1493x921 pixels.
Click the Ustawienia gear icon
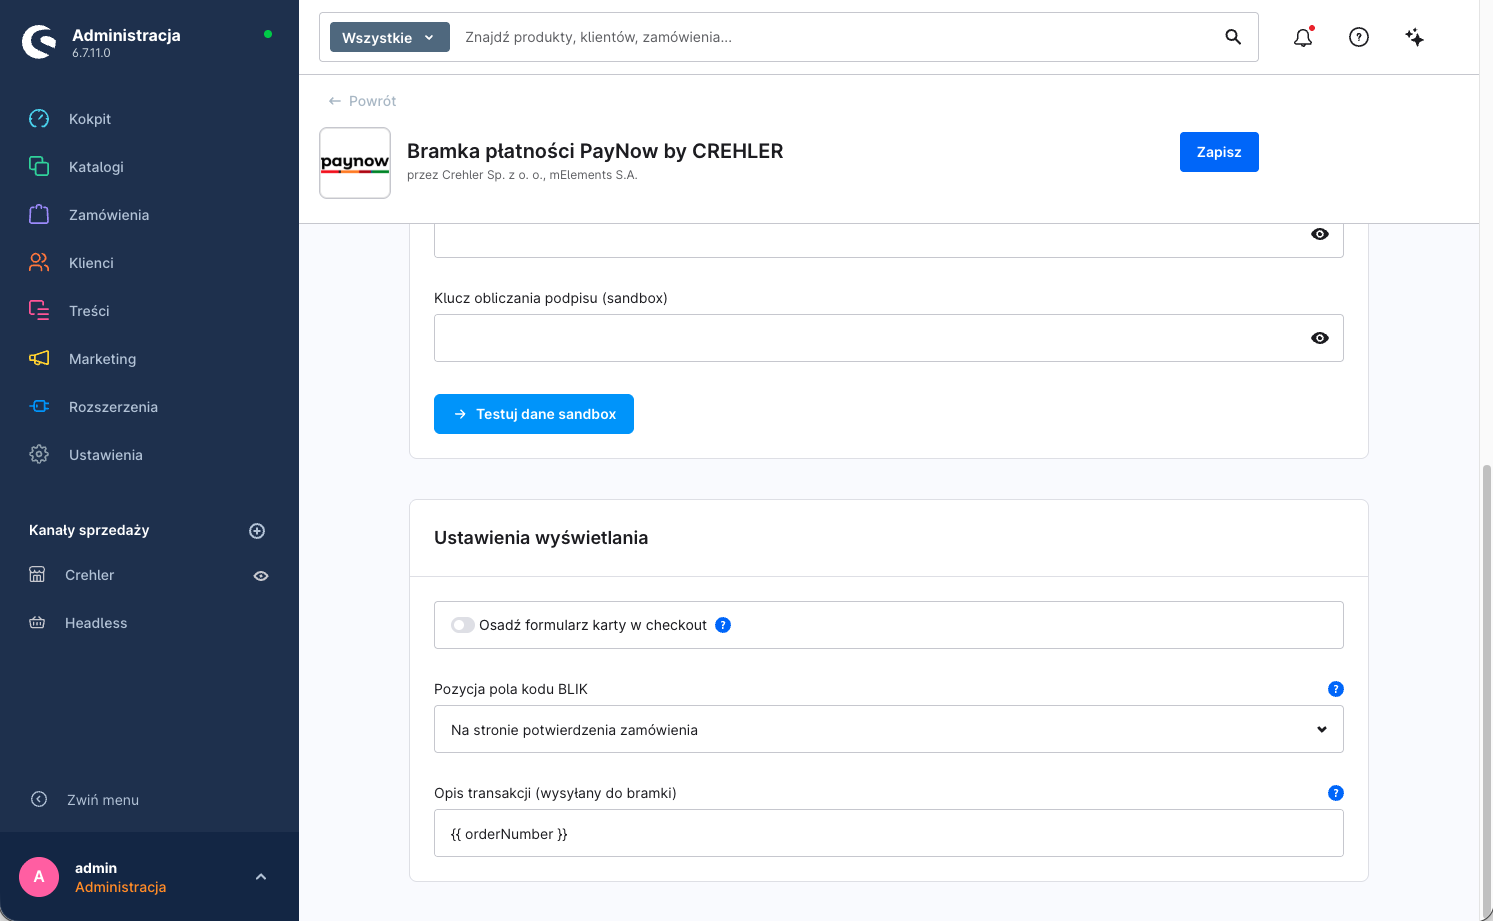tap(39, 455)
